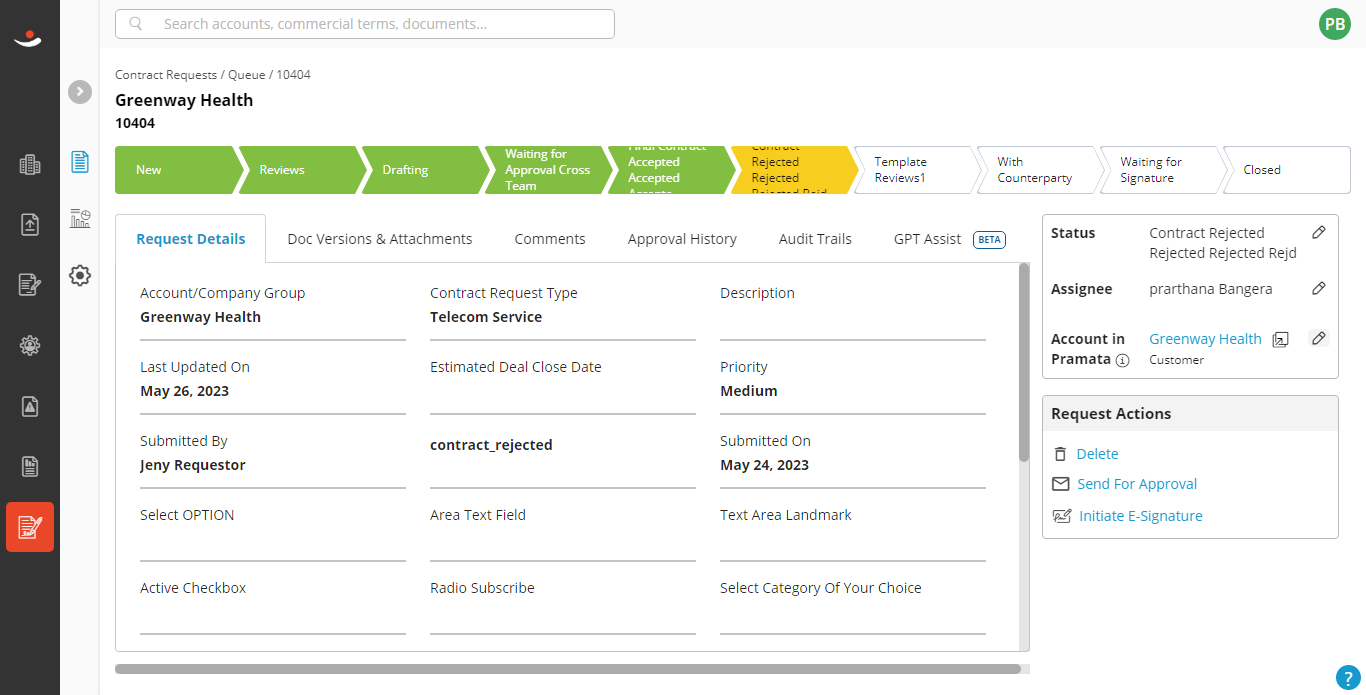Select the highlighted contract requests sidebar icon
This screenshot has height=695, width=1366.
tap(30, 527)
